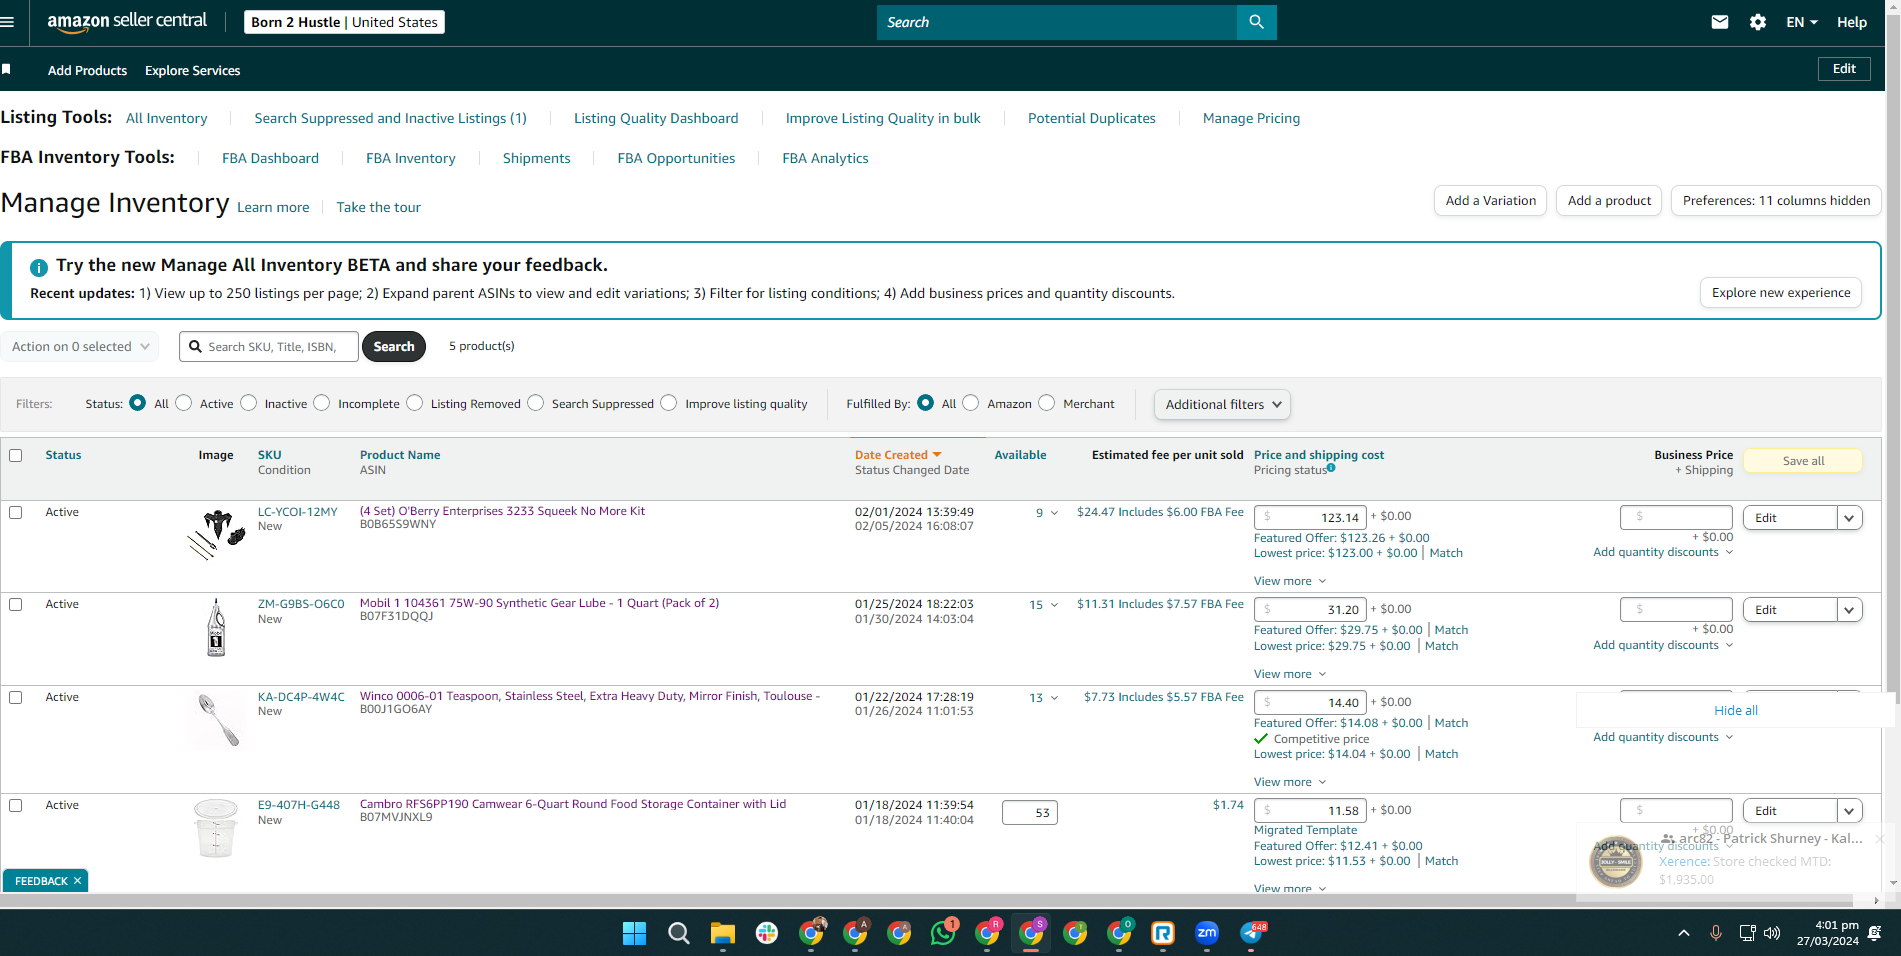Click the Save all button
The height and width of the screenshot is (956, 1901).
click(x=1803, y=461)
